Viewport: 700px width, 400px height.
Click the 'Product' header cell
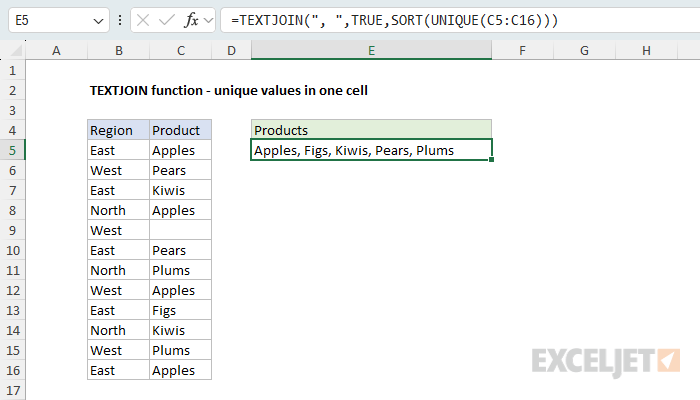coord(180,130)
